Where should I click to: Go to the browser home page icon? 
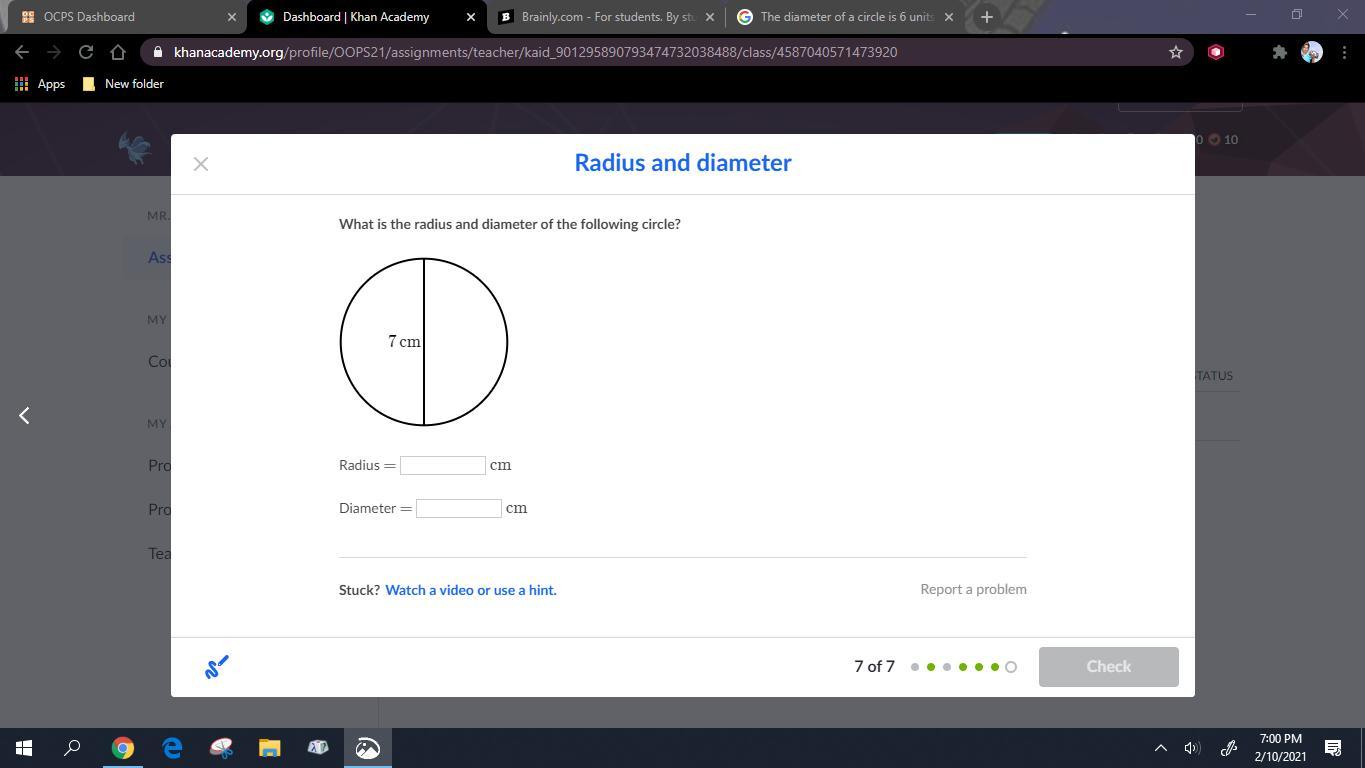tap(118, 52)
